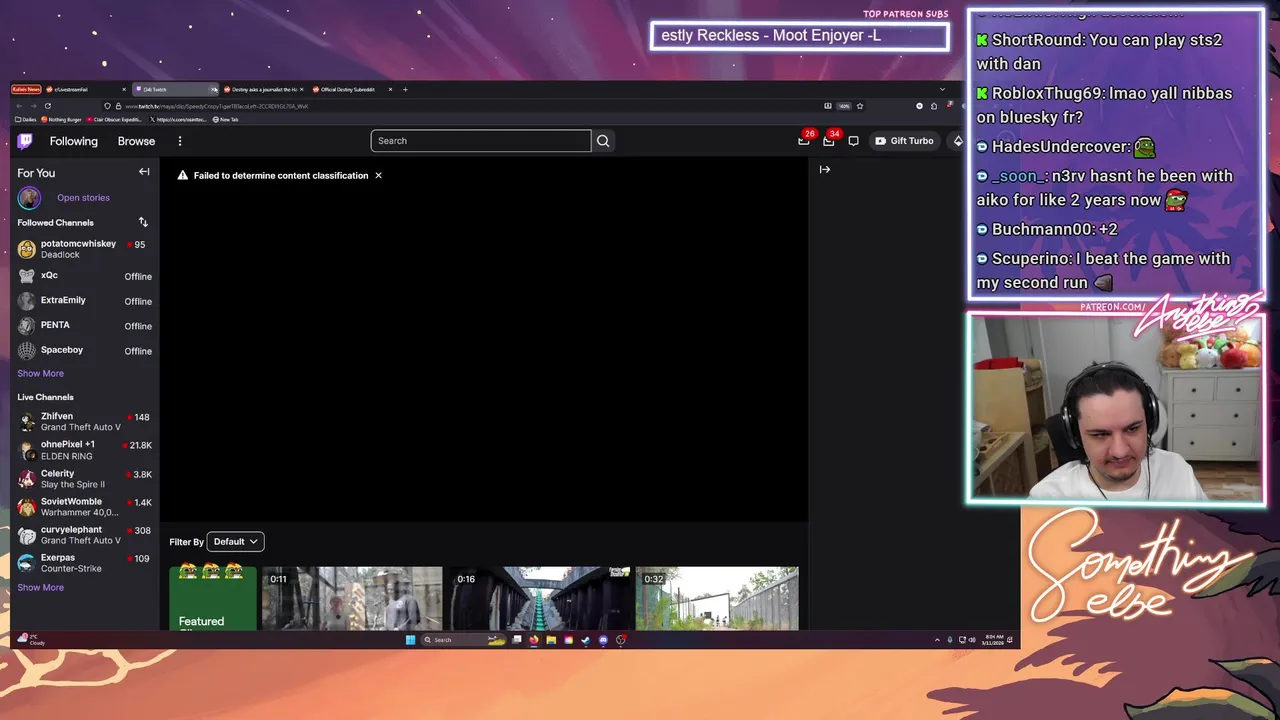
Task: Open Discord from the taskbar
Action: click(603, 640)
